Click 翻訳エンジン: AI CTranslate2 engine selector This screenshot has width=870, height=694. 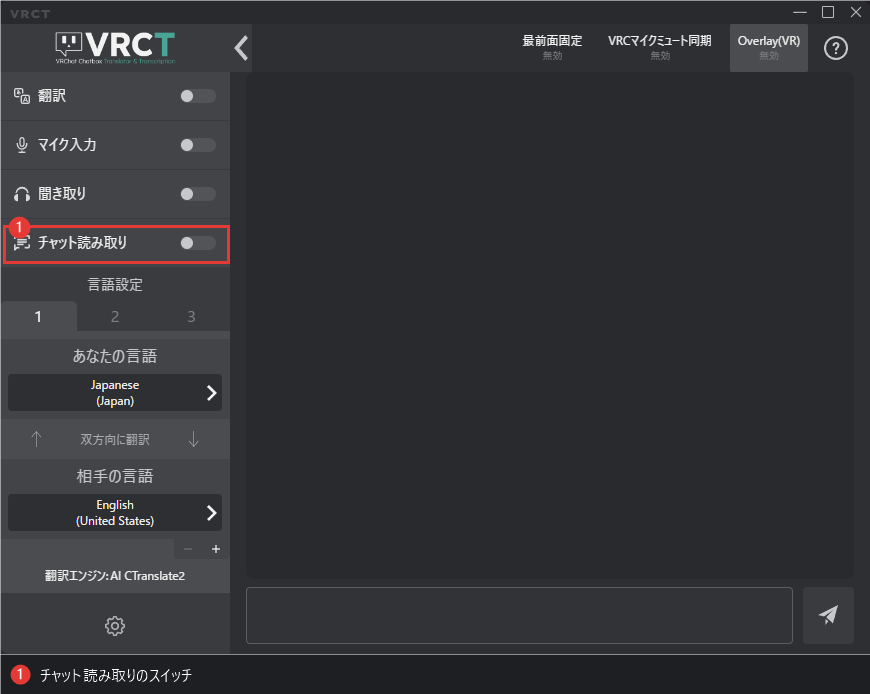(x=115, y=576)
